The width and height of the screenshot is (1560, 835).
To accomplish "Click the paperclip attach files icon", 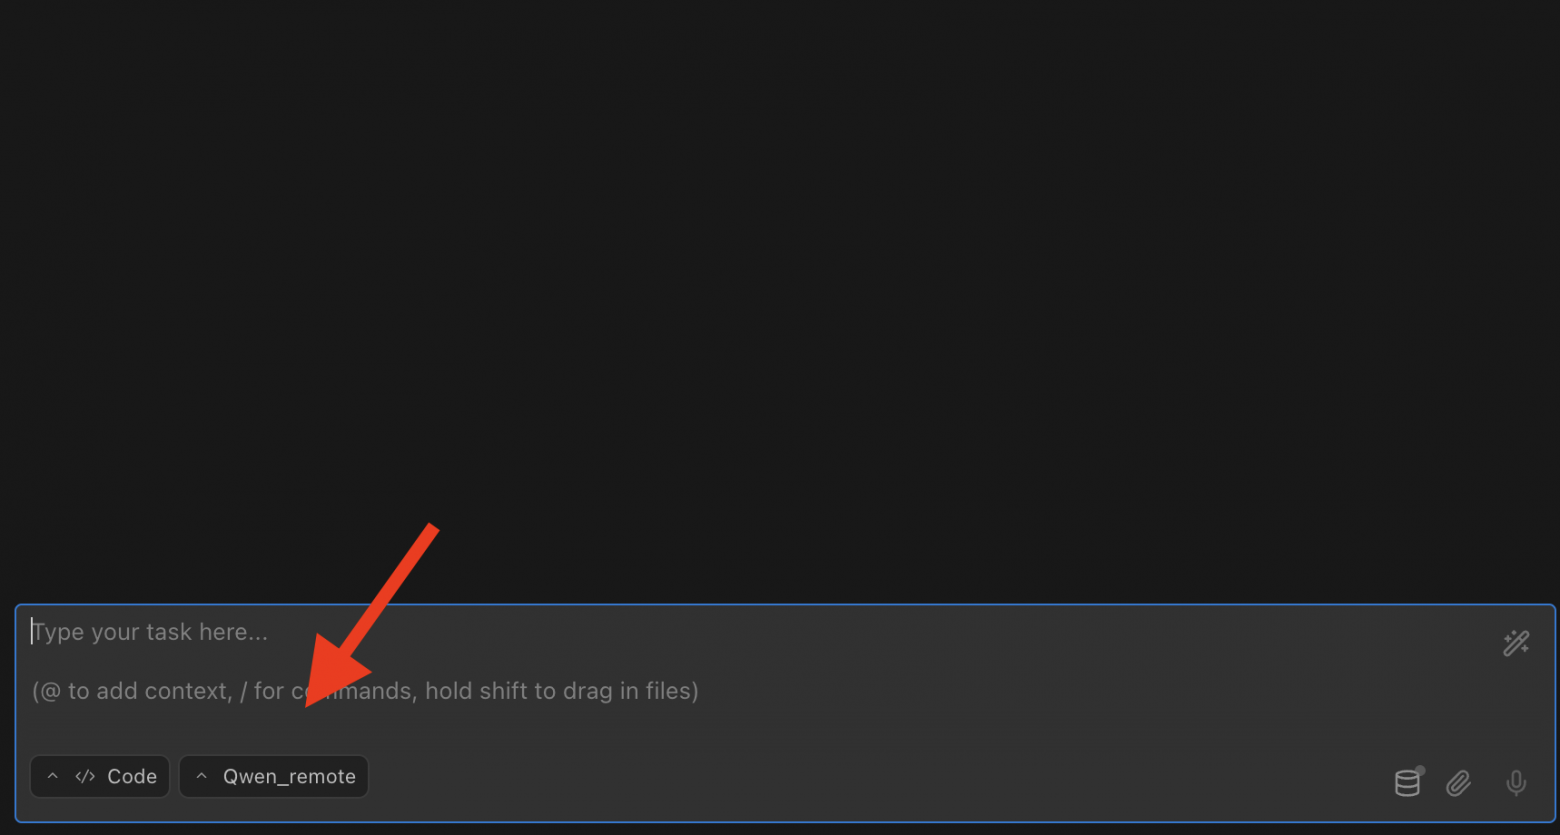I will click(x=1459, y=783).
